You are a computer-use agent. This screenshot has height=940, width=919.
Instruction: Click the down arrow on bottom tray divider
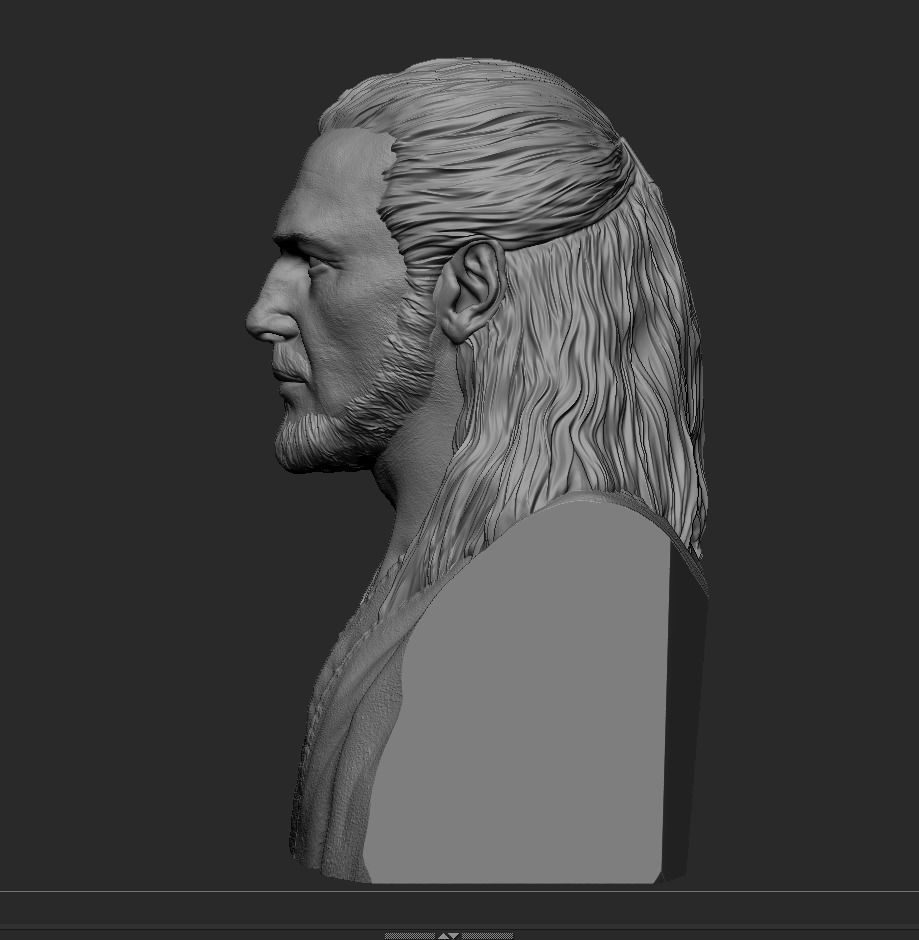pyautogui.click(x=453, y=936)
